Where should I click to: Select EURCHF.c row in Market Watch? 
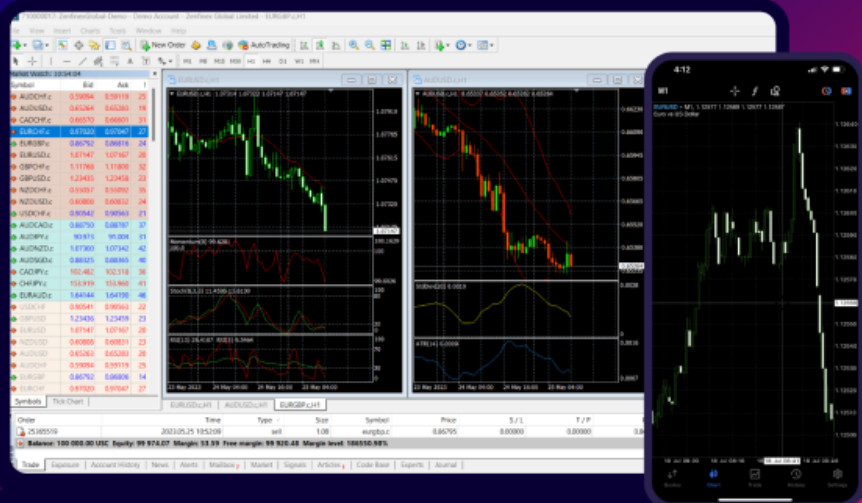(x=79, y=132)
